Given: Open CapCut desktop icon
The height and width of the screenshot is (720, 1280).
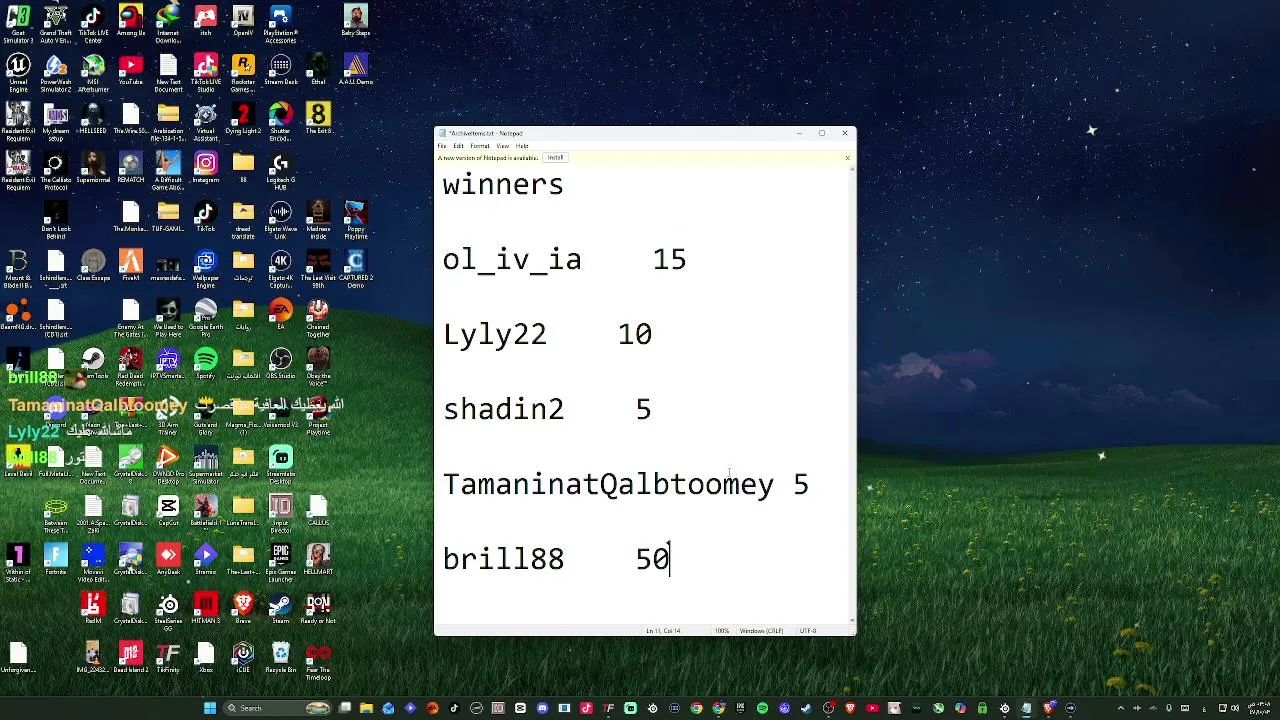Looking at the screenshot, I should click(168, 512).
